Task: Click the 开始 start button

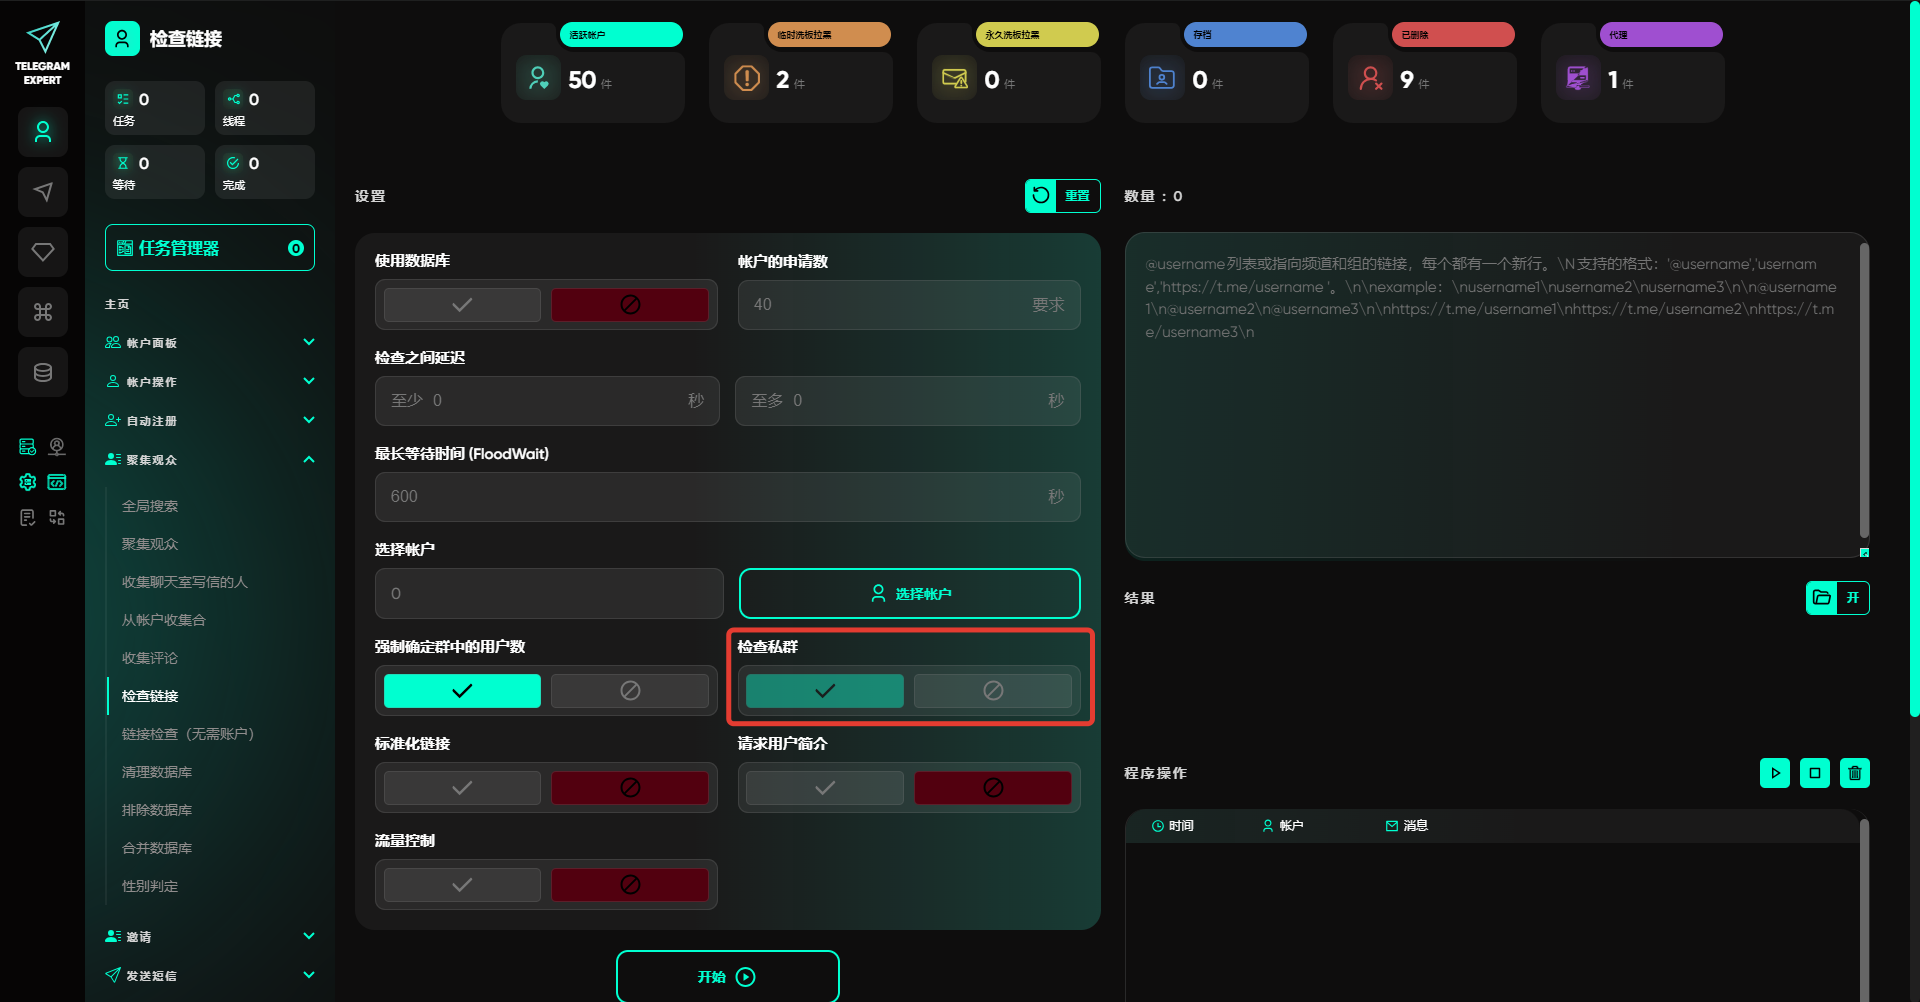Action: 727,977
